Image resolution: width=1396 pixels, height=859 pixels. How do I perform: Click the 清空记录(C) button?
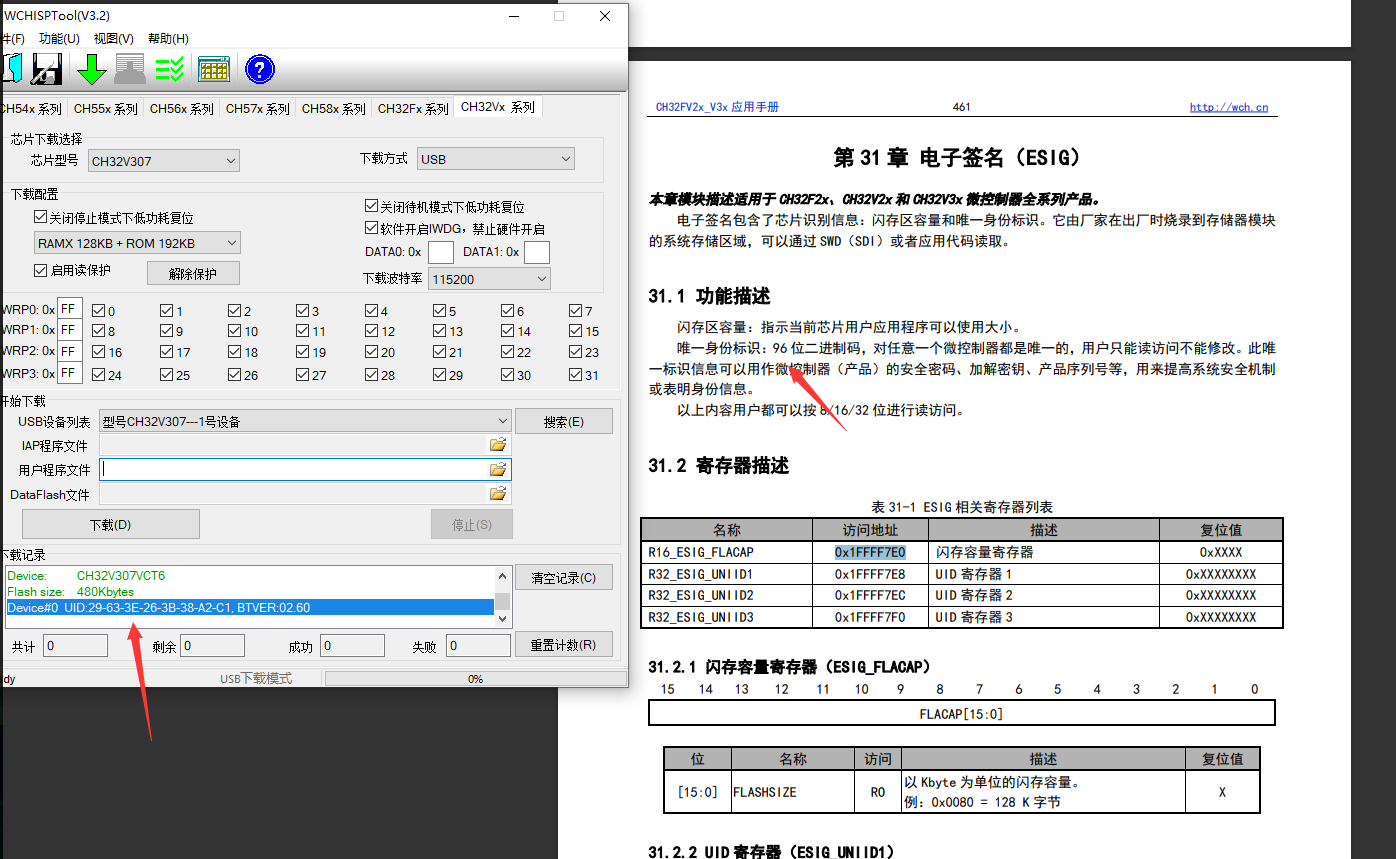[564, 578]
